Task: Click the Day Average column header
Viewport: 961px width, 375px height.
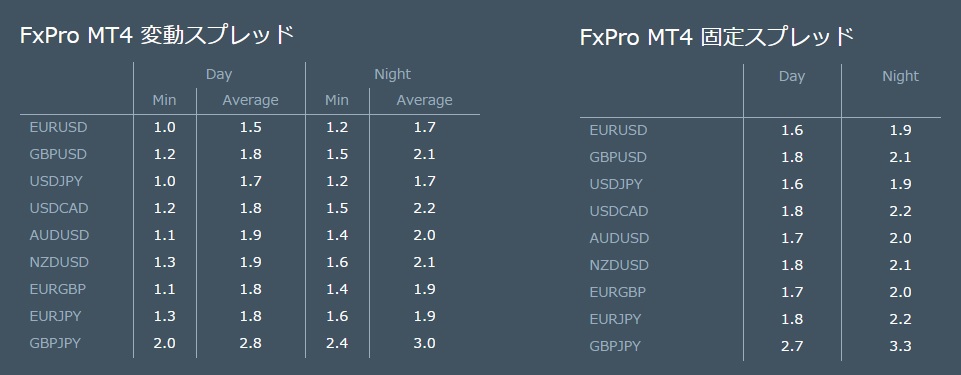Action: pos(250,100)
